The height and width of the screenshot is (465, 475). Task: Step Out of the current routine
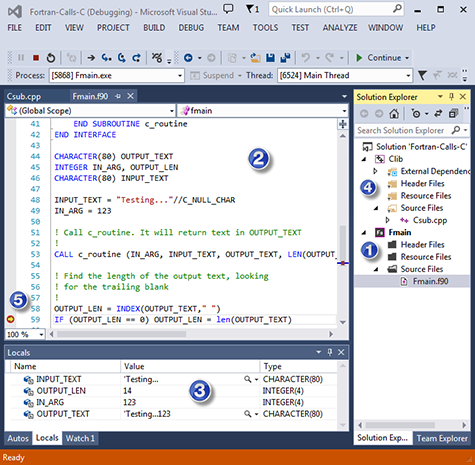pos(136,58)
